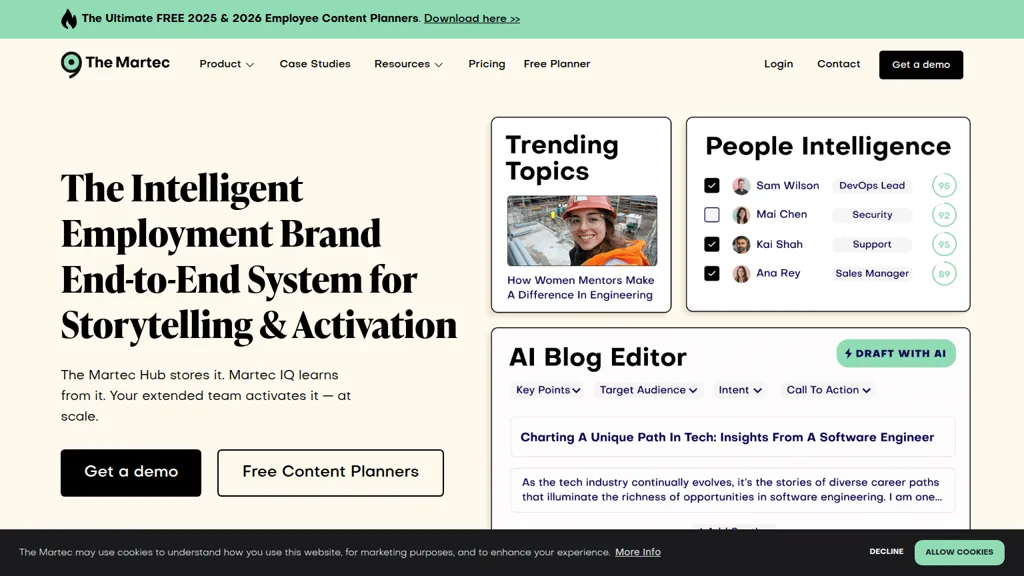Screen dimensions: 1024x576
Task: Uncheck the Sam Wilson checkbox
Action: [x=712, y=185]
